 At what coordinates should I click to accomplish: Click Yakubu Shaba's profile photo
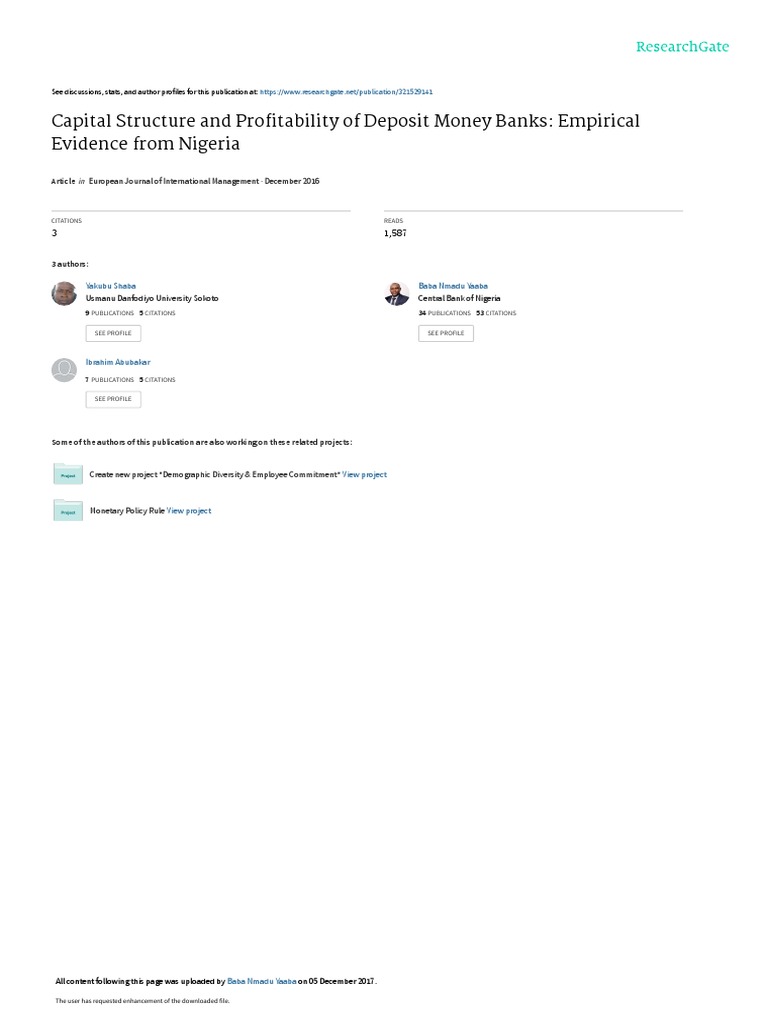click(64, 293)
